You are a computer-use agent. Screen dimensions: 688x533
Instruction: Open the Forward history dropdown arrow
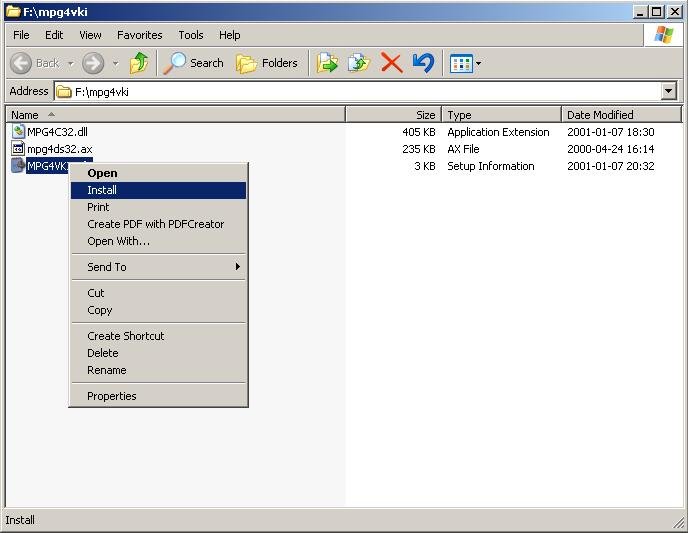click(x=115, y=64)
